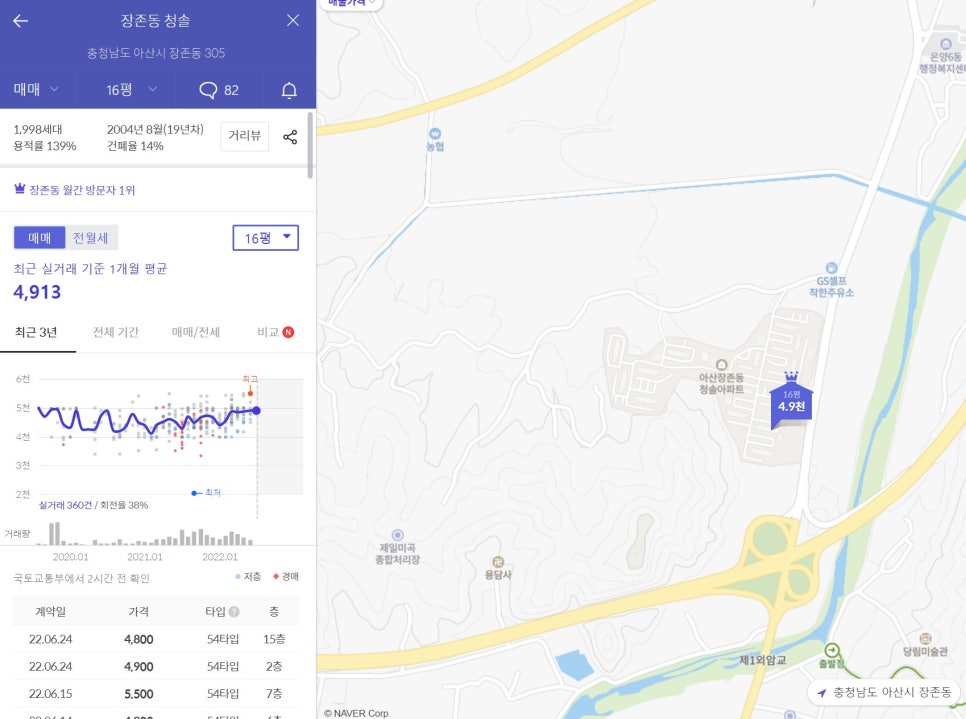
Task: Switch to the 전체 기간 tab
Action: pyautogui.click(x=116, y=333)
